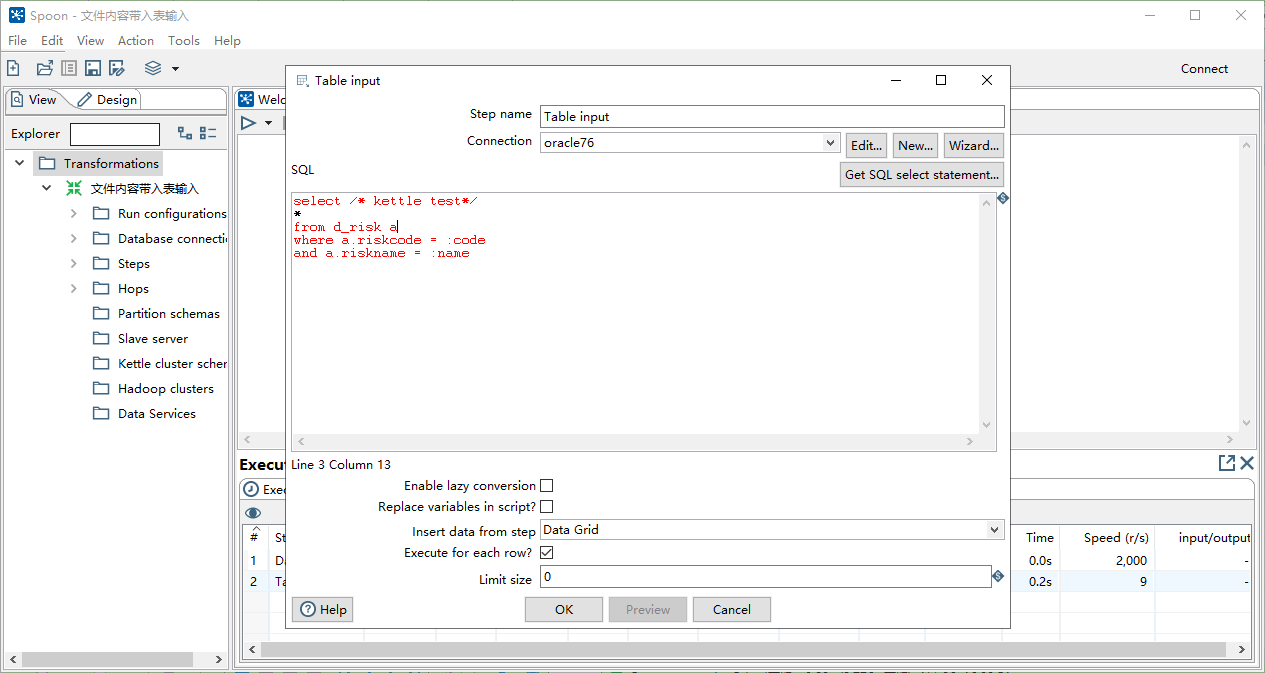The width and height of the screenshot is (1265, 673).
Task: Expand the Database connections node
Action: click(x=73, y=238)
